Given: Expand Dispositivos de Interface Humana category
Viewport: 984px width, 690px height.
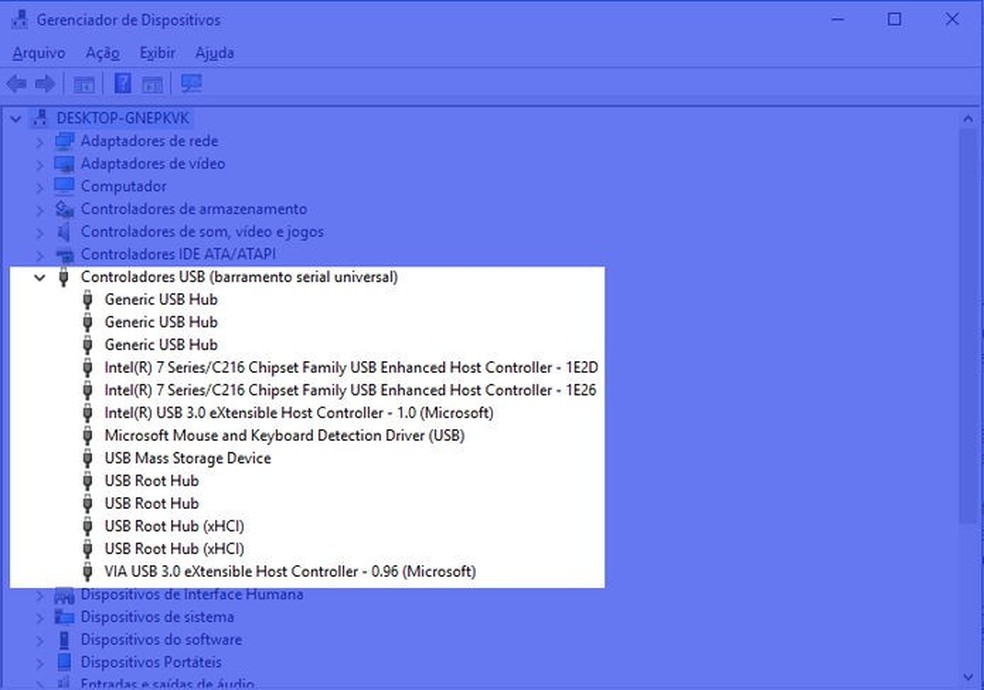Looking at the screenshot, I should click(x=40, y=595).
